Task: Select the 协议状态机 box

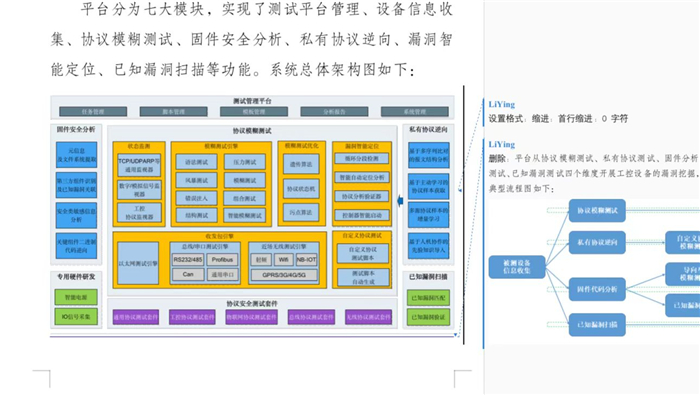Action: (x=301, y=189)
